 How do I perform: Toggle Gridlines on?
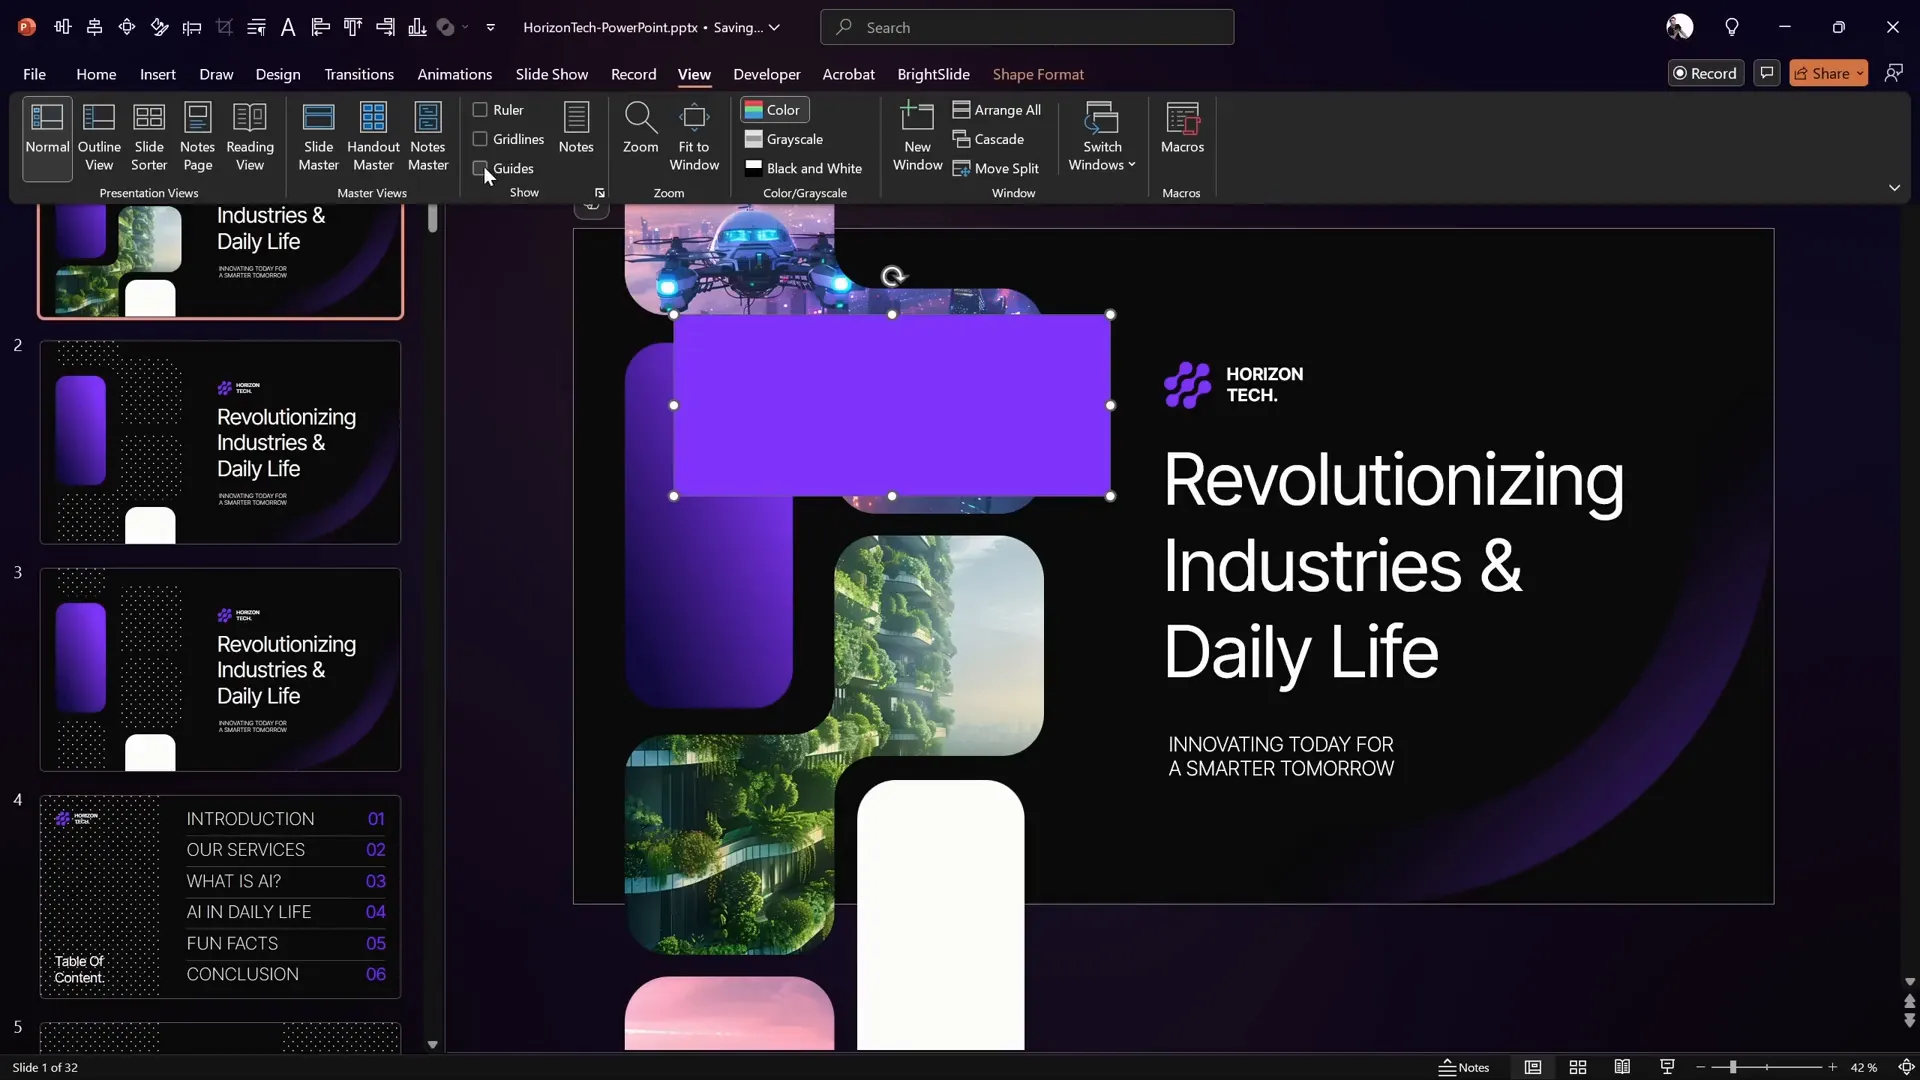coord(480,139)
